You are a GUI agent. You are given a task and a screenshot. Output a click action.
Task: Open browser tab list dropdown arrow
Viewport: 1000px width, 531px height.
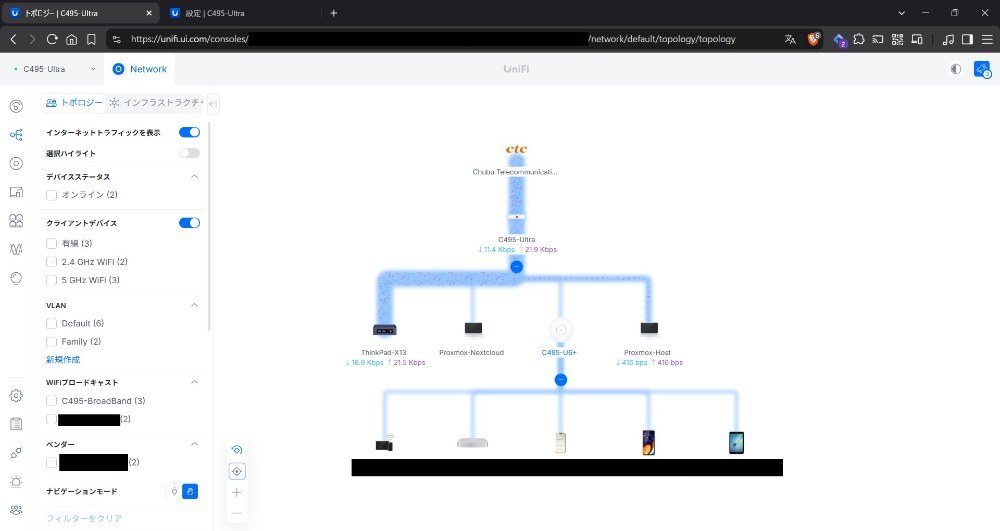pos(901,13)
